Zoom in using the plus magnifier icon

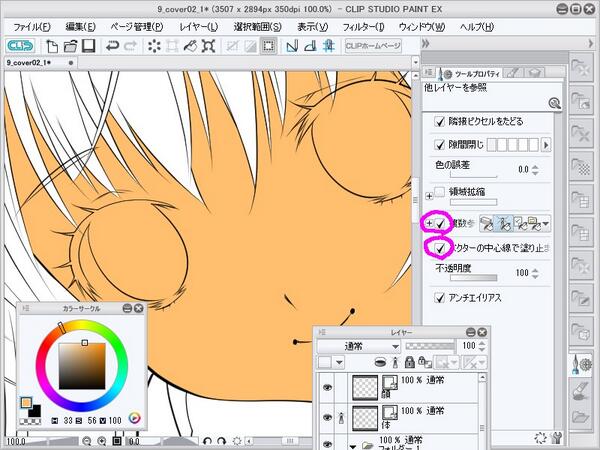tap(101, 442)
